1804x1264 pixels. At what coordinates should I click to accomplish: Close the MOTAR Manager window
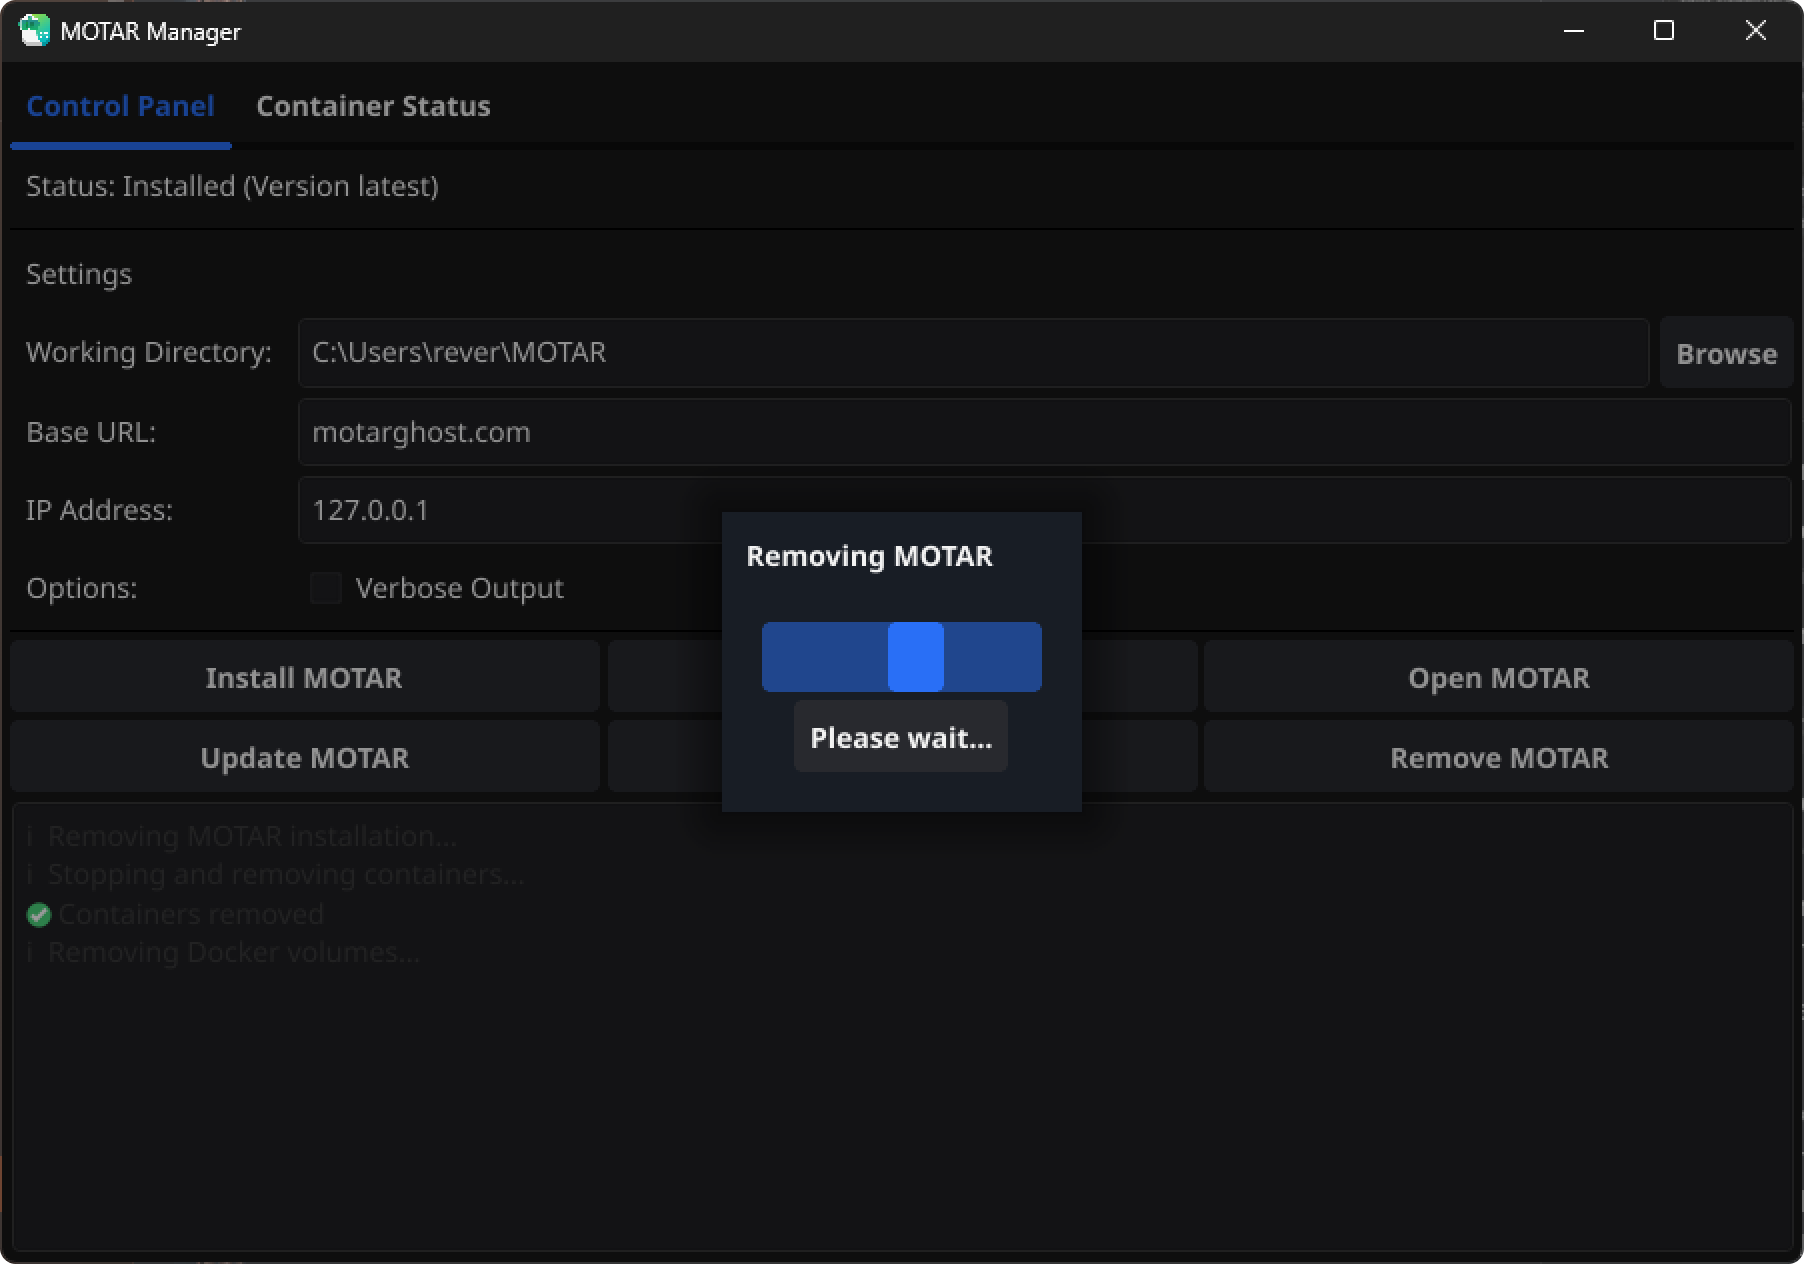point(1755,31)
